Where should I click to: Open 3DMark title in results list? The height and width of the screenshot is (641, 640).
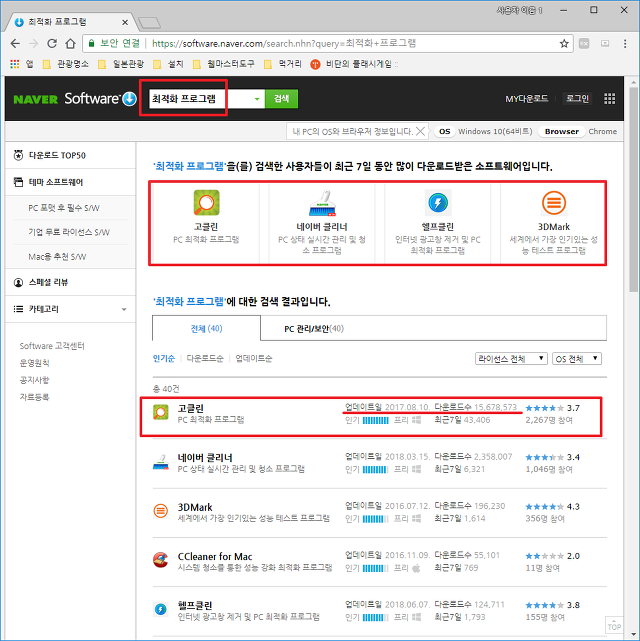click(195, 507)
